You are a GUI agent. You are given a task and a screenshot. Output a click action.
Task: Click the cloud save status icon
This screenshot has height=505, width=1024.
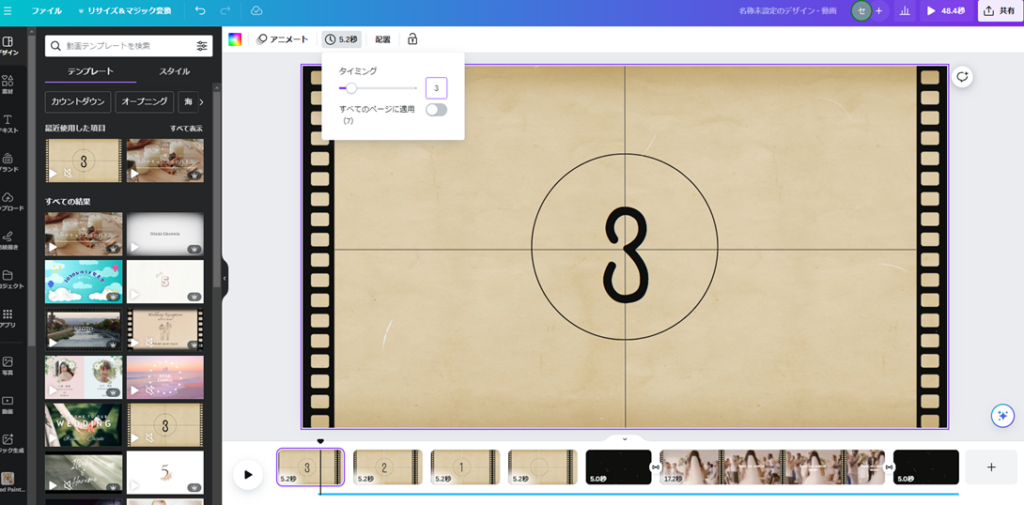tap(256, 11)
